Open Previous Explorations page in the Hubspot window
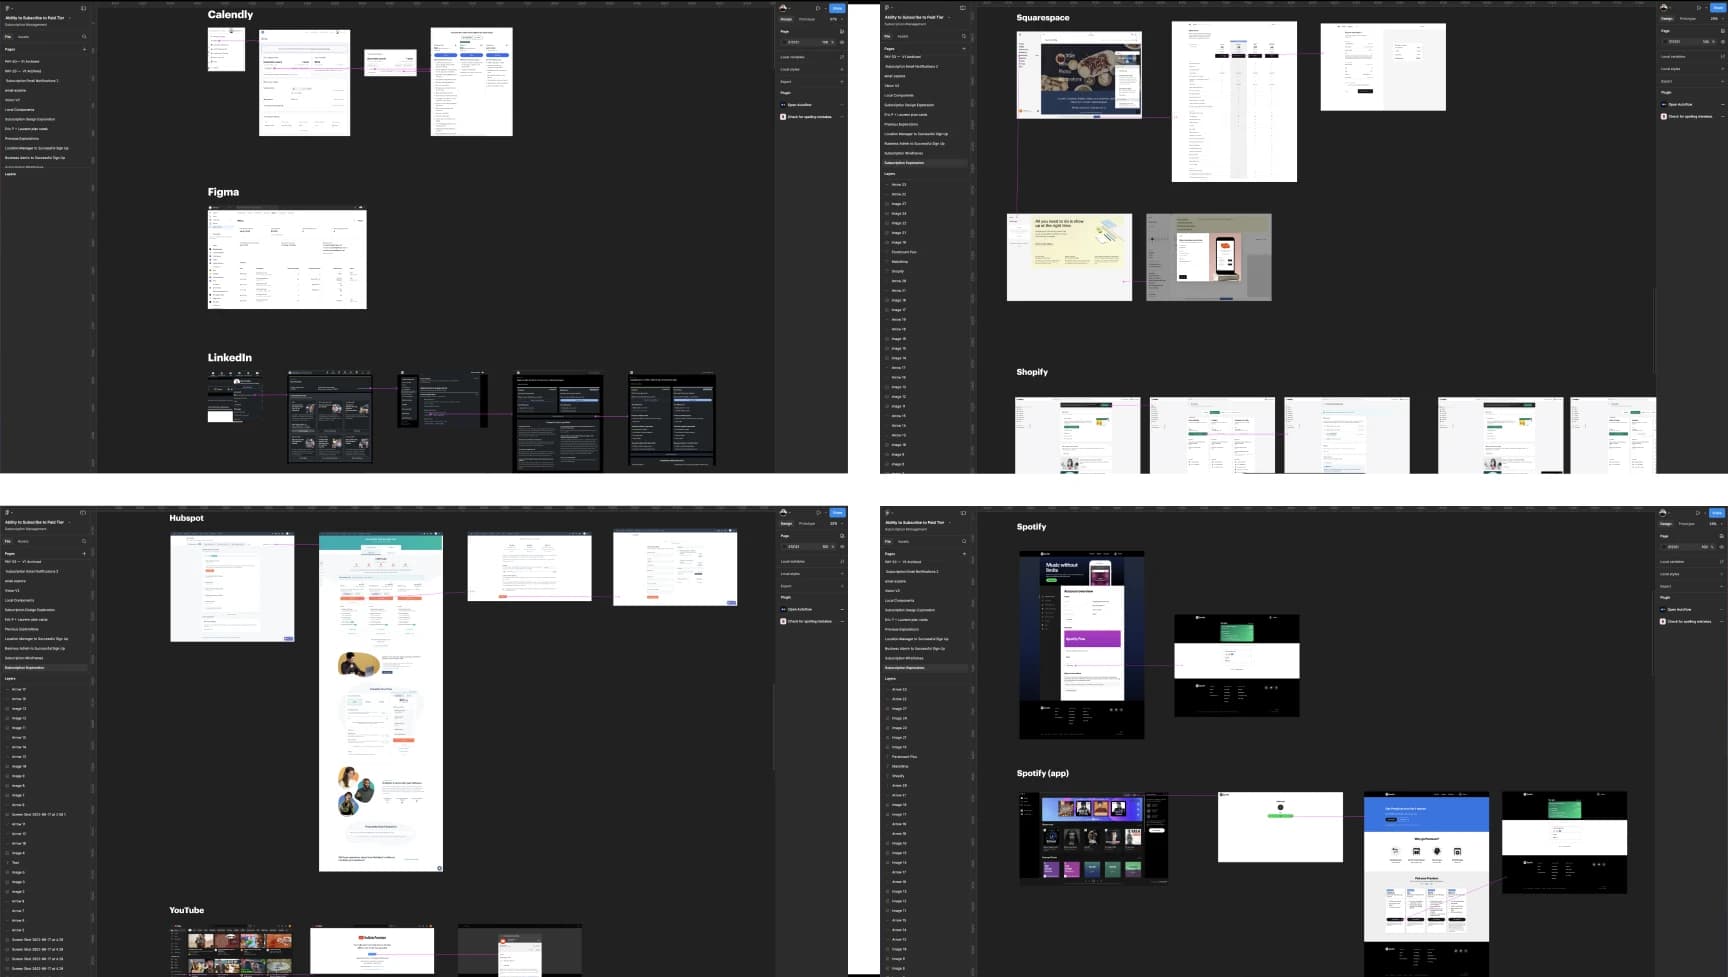The image size is (1728, 977). [22, 629]
